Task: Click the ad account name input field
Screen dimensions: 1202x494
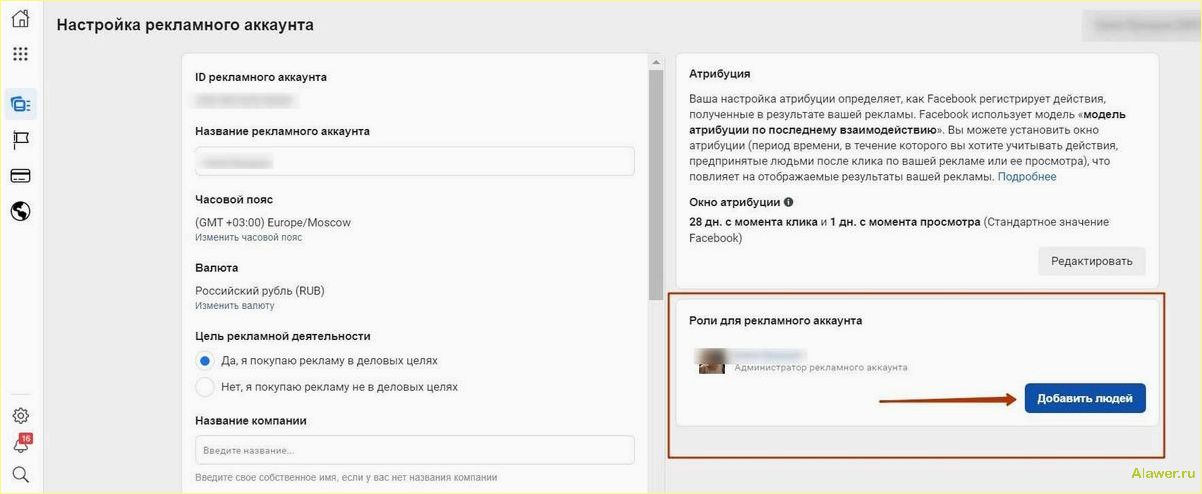Action: click(415, 162)
